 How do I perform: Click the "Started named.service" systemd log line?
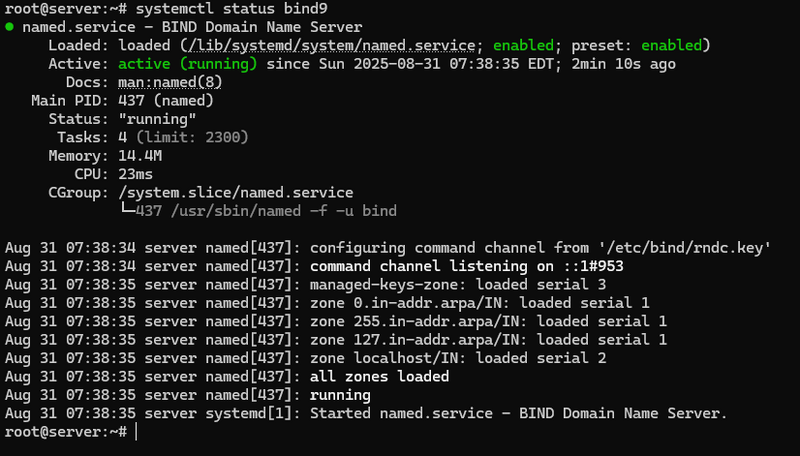[518, 413]
